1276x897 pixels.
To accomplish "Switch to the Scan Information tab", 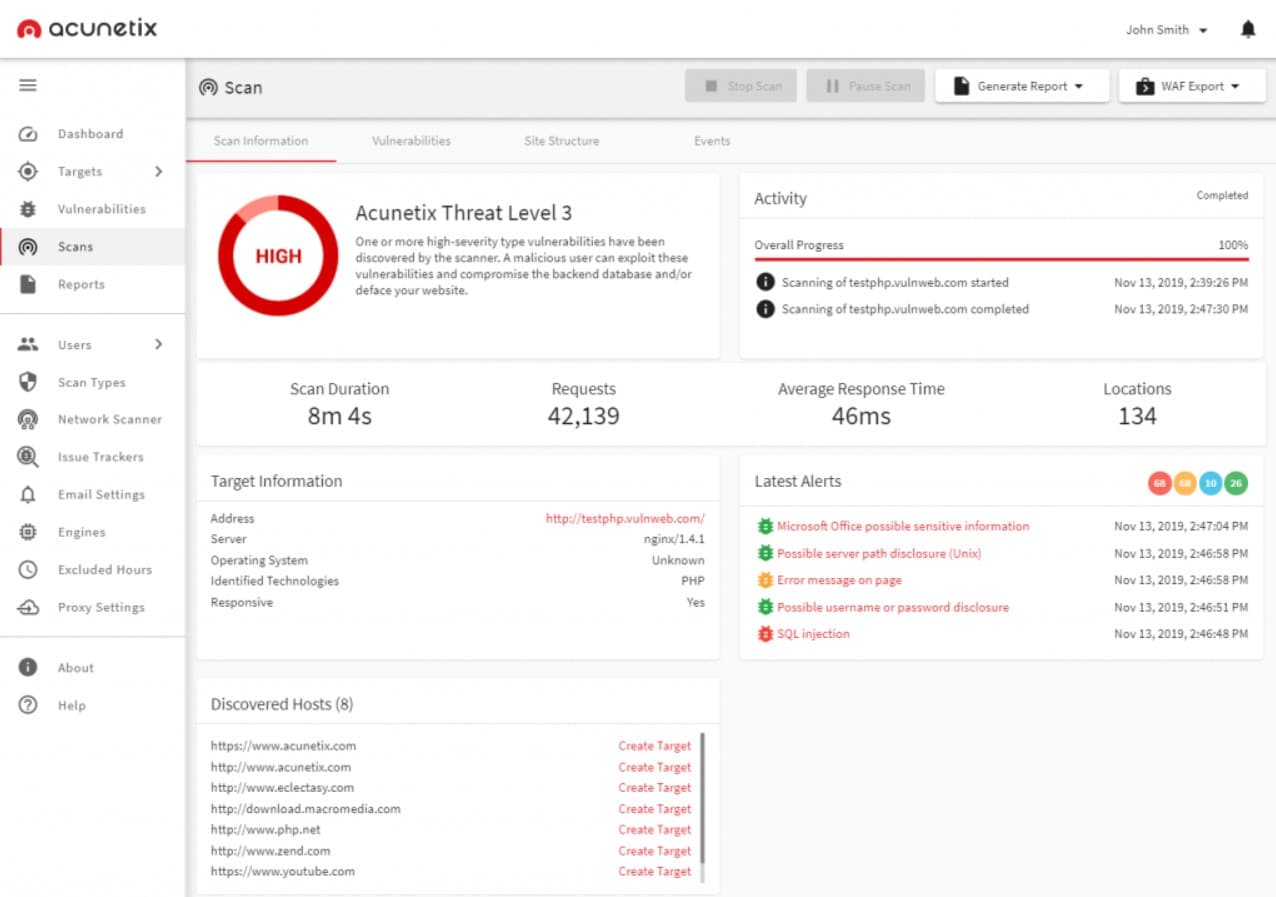I will coord(261,141).
